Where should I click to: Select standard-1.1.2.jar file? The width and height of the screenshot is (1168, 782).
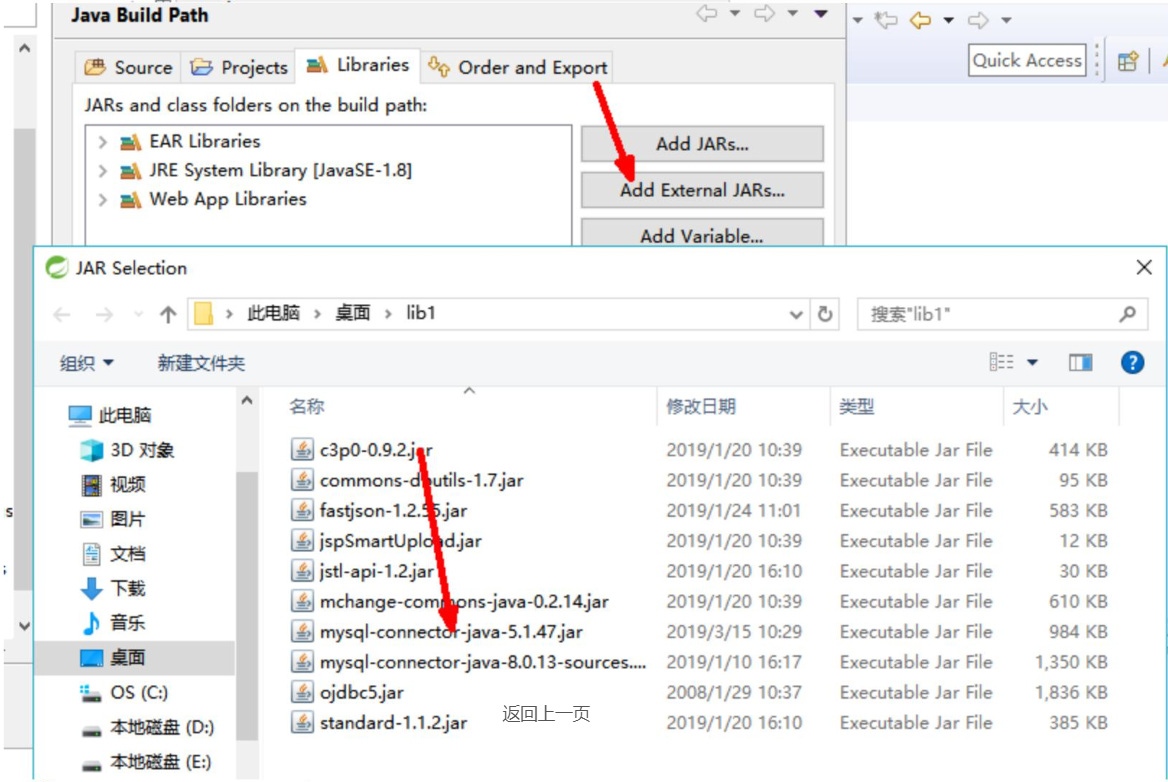(x=380, y=723)
